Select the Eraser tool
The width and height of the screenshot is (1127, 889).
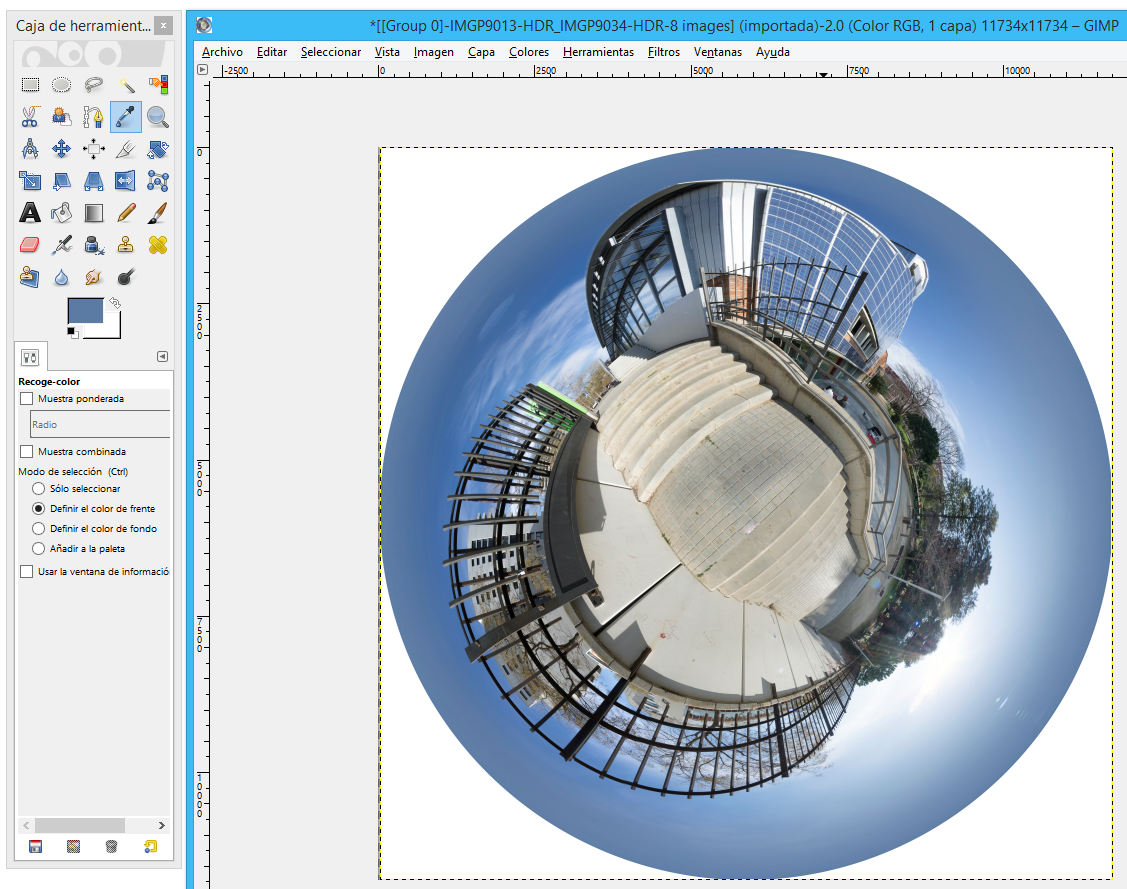coord(30,244)
